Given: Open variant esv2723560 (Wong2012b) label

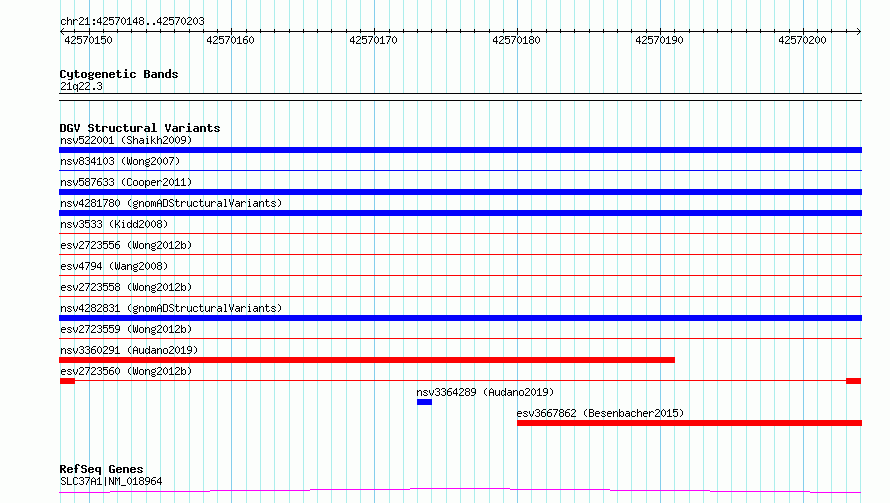Looking at the screenshot, I should [x=126, y=371].
